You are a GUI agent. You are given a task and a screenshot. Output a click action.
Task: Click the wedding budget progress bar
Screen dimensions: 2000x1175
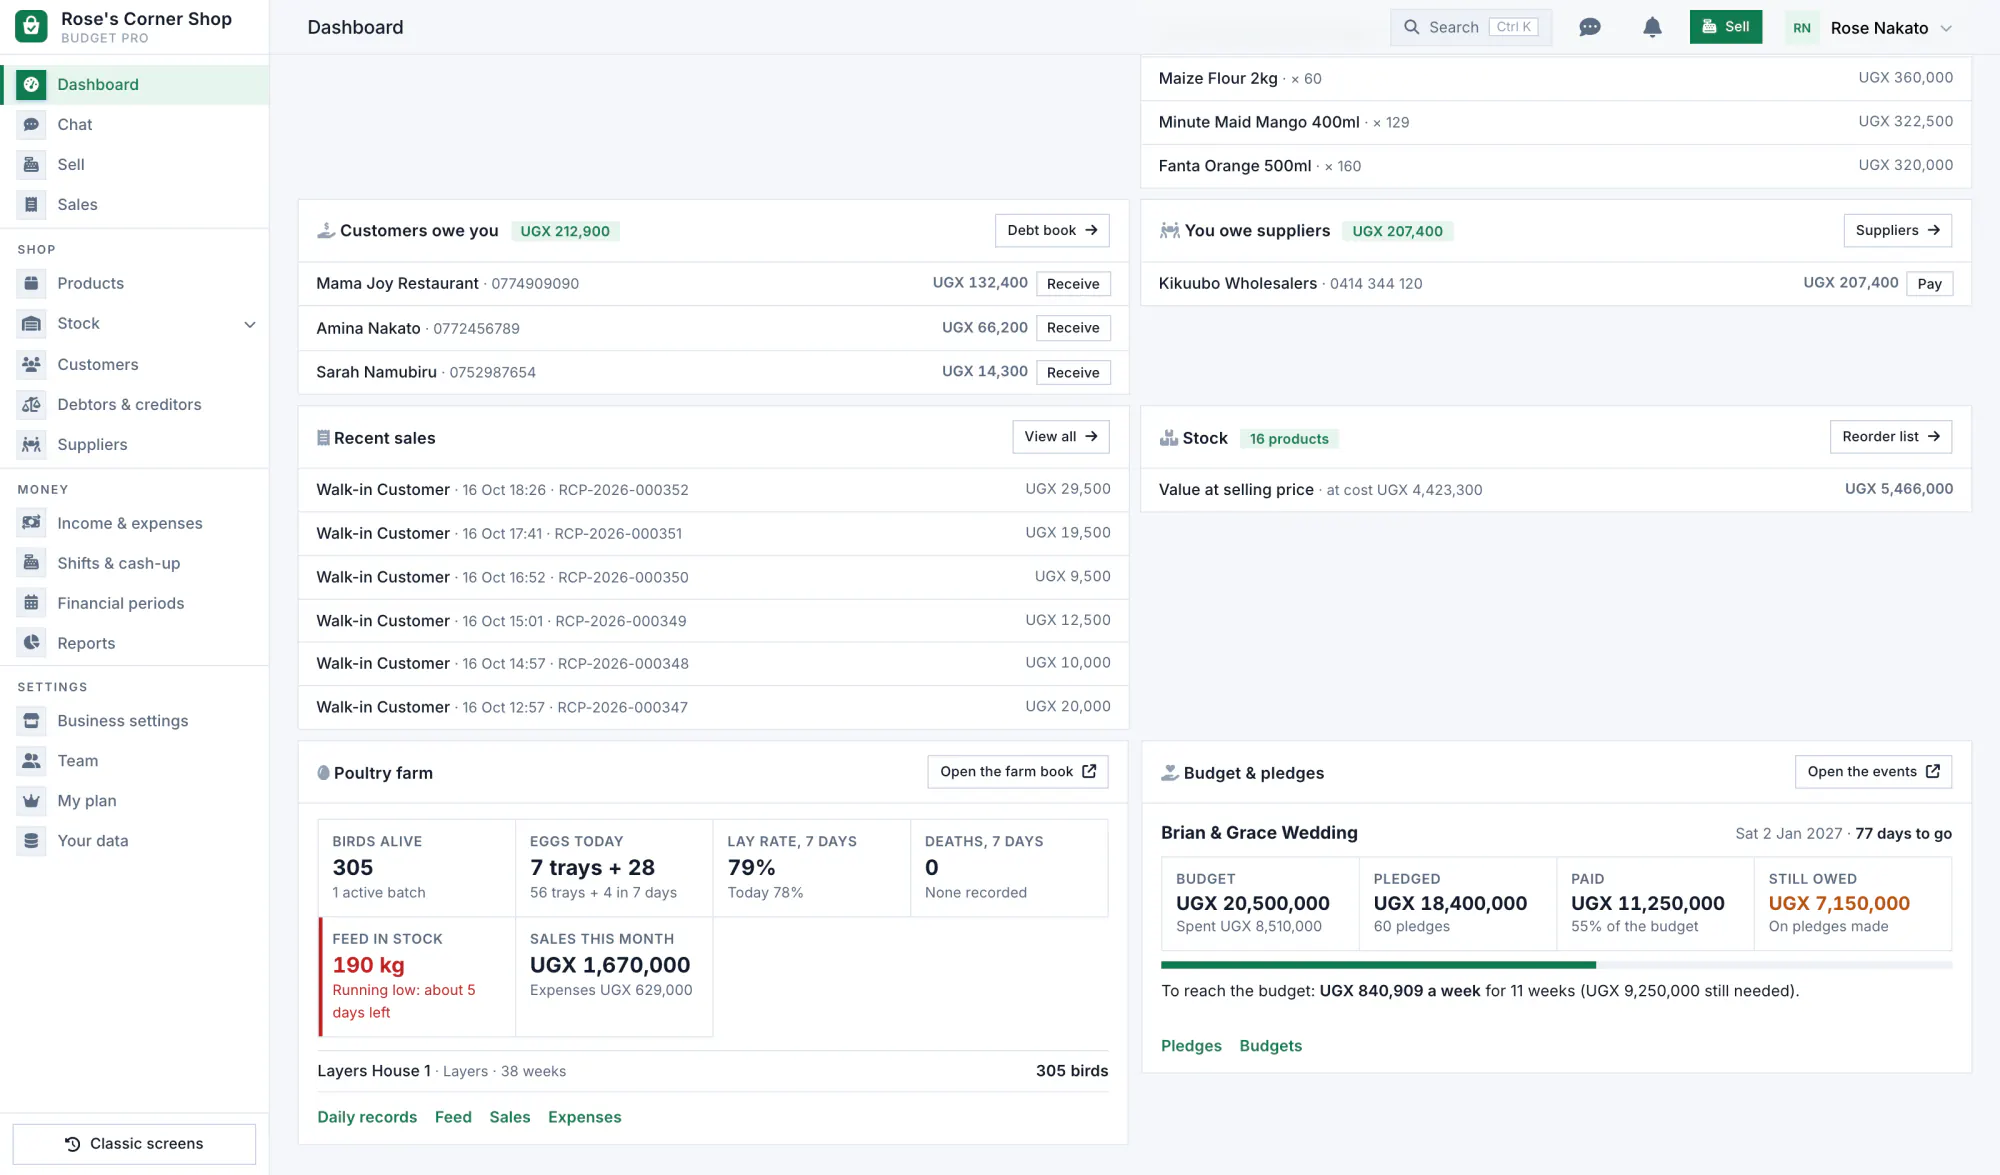click(1556, 965)
